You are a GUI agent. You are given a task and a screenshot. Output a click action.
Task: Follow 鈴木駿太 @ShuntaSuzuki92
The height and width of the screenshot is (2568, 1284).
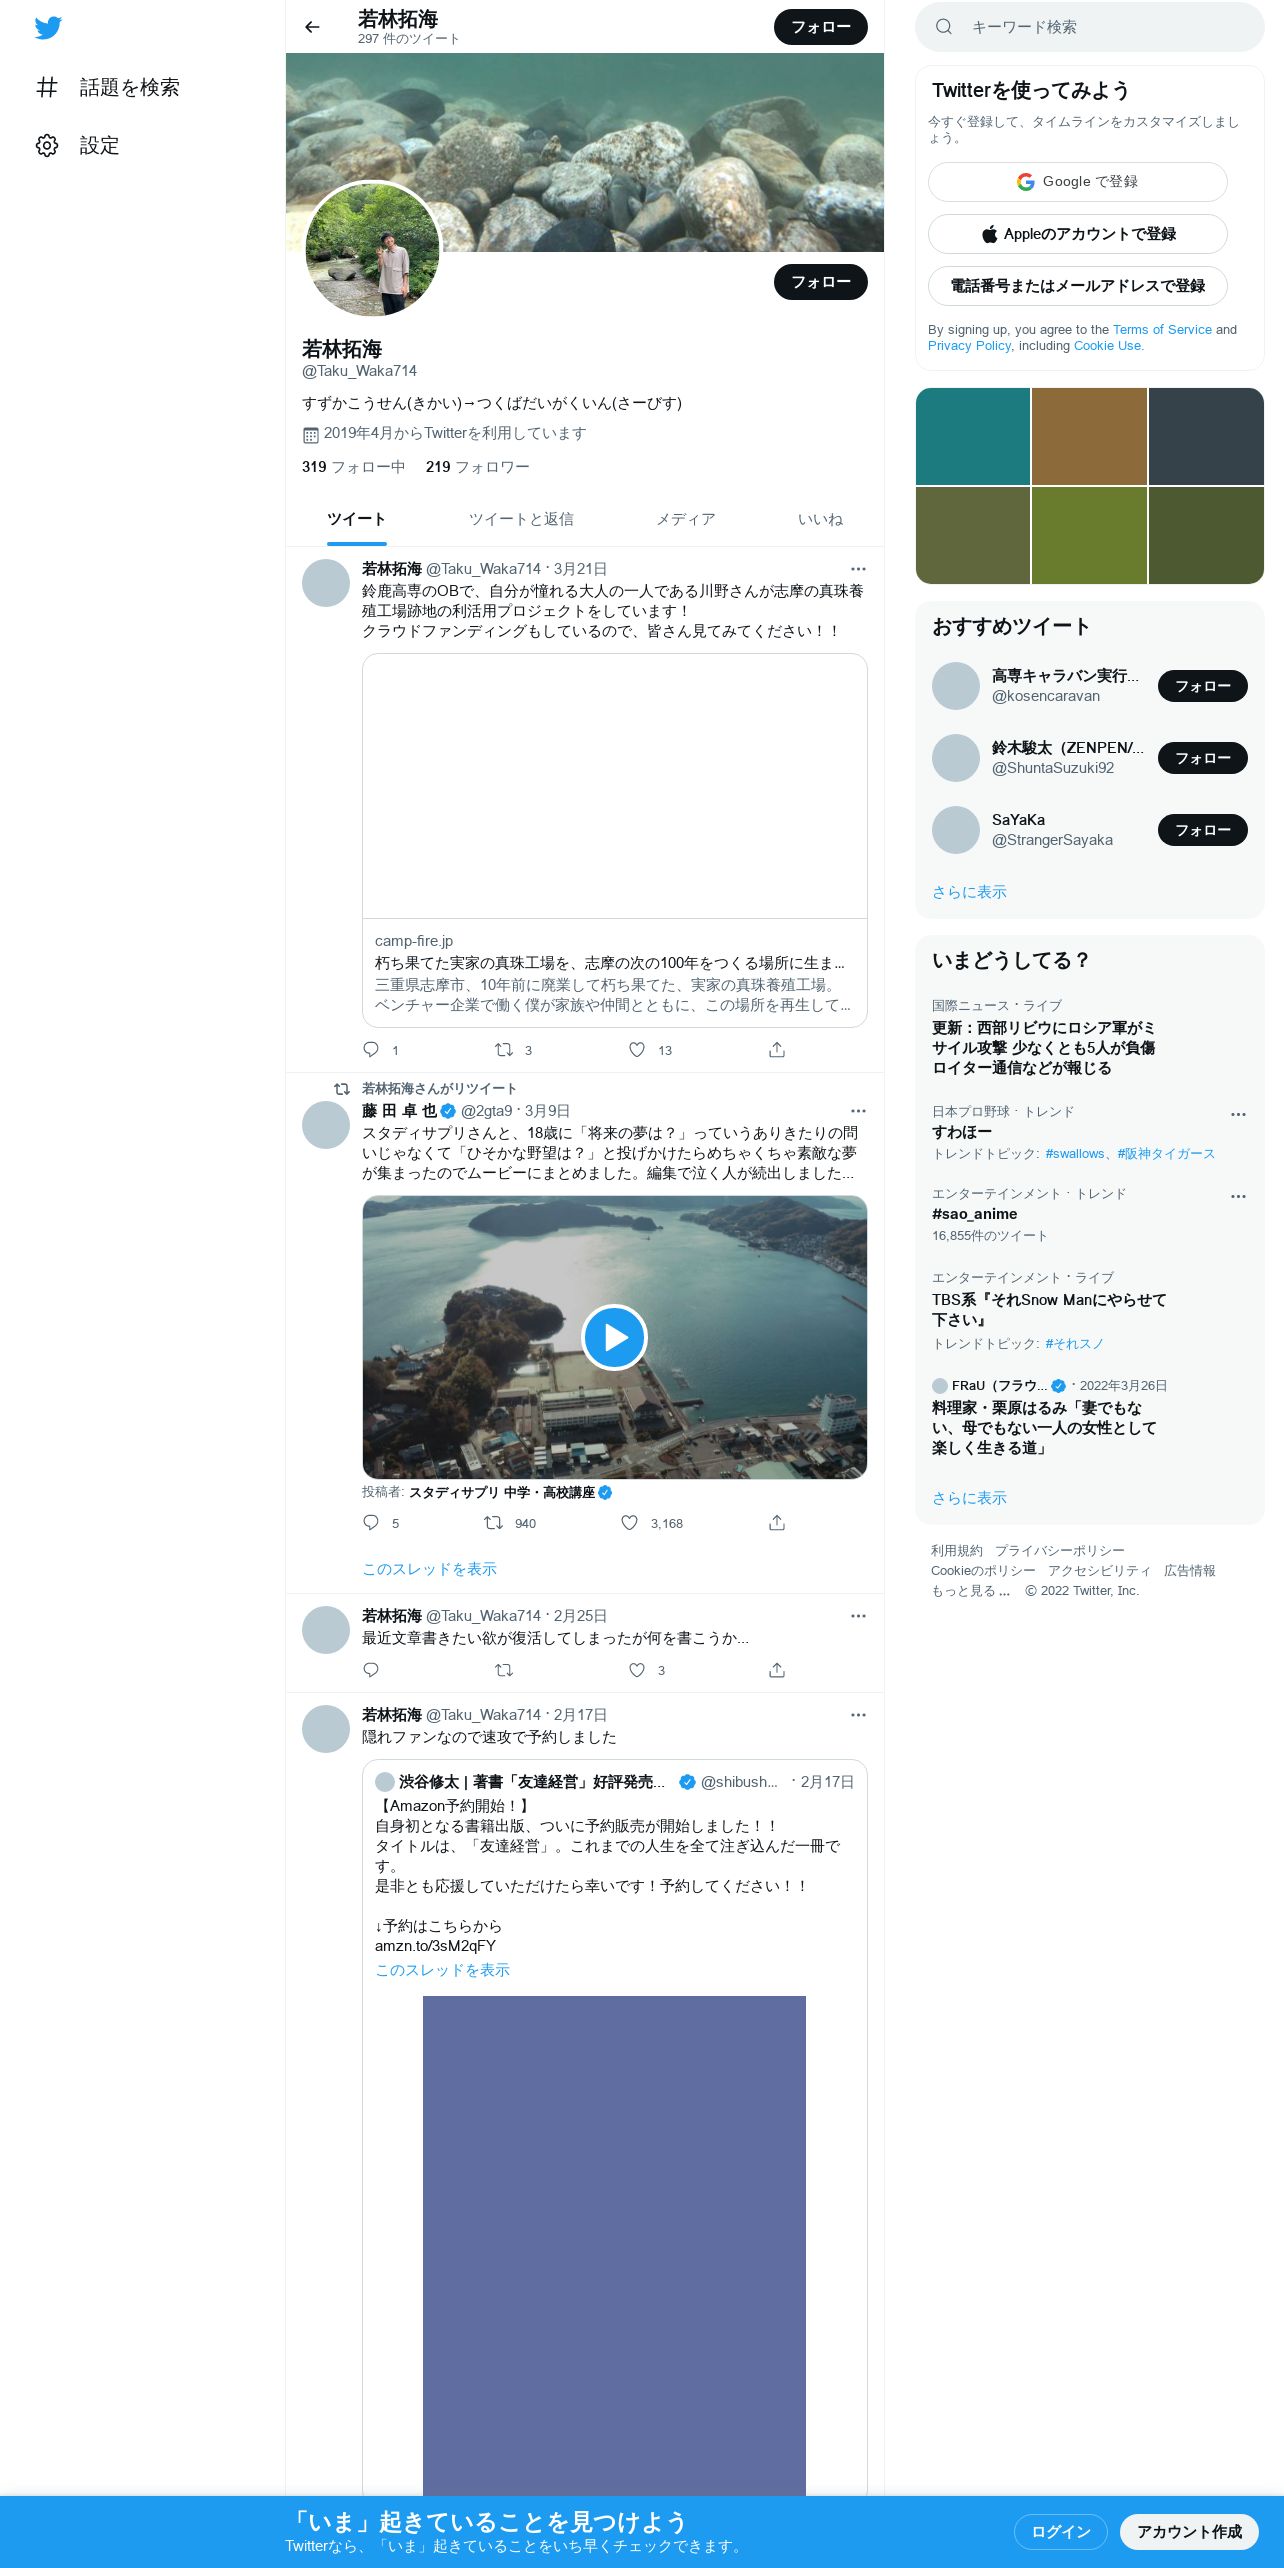pyautogui.click(x=1202, y=758)
